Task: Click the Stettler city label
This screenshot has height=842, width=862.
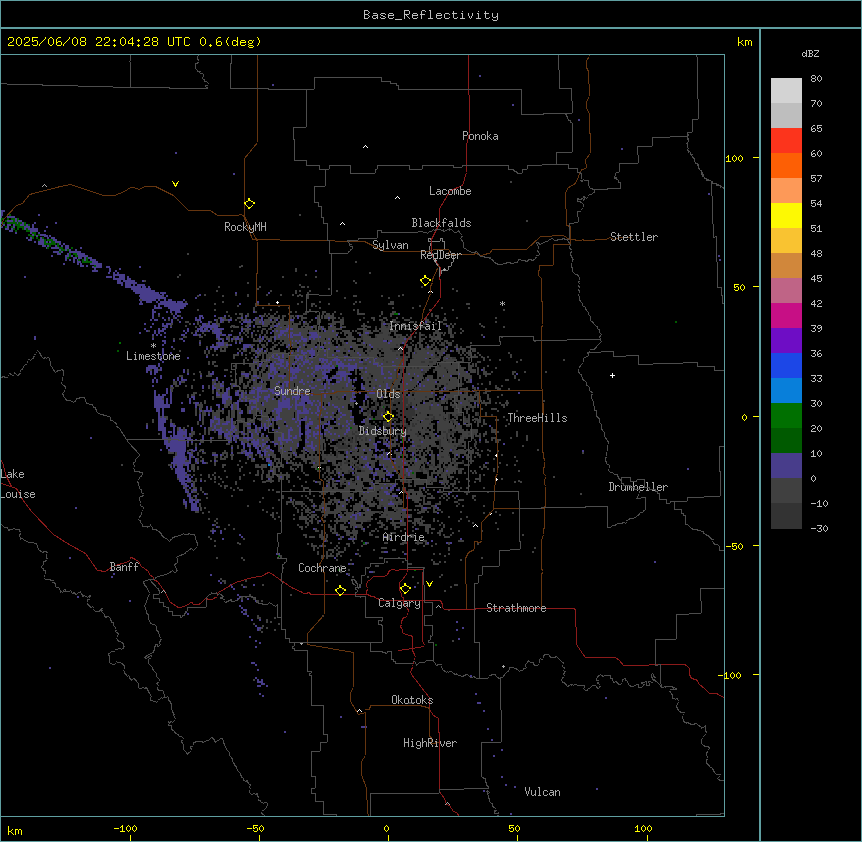Action: [634, 237]
